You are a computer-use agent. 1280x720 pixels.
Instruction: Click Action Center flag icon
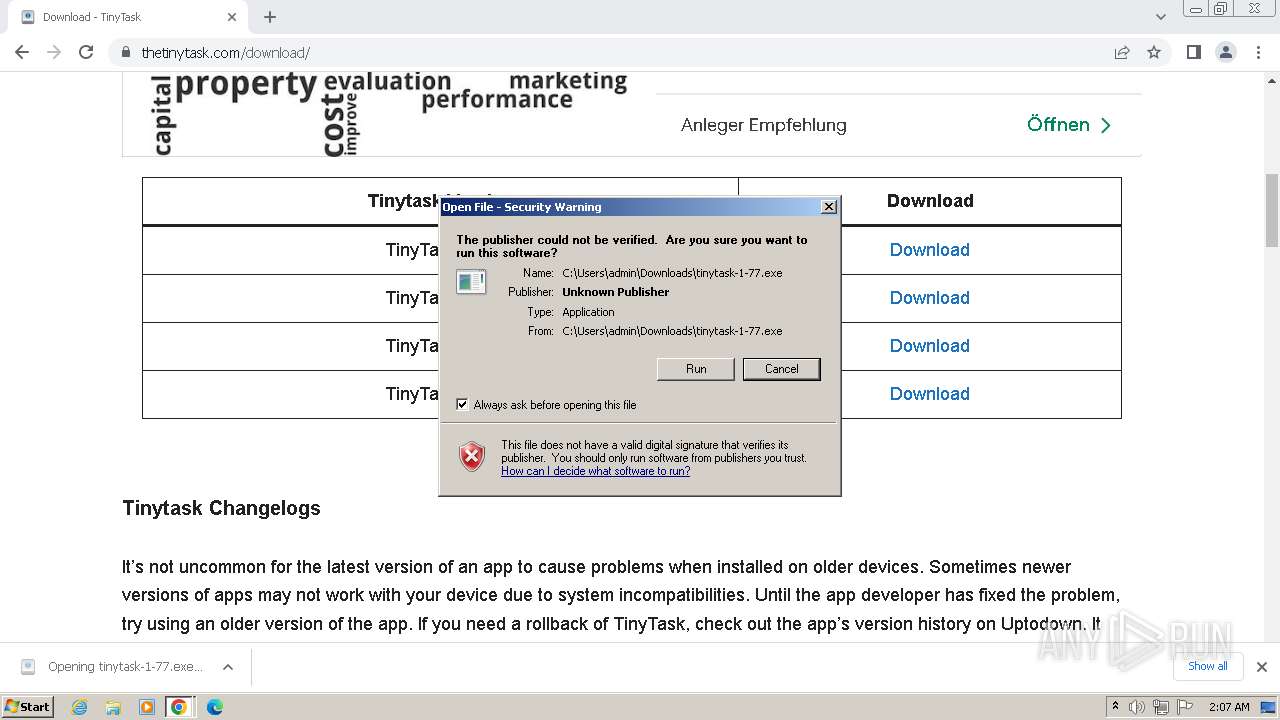(1183, 707)
